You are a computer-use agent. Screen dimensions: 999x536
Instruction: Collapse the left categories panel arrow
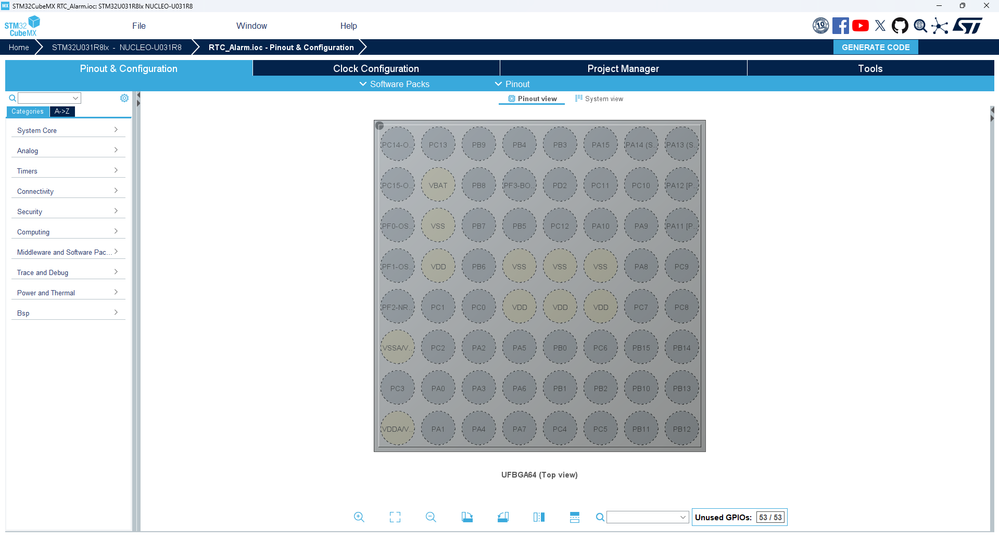click(x=138, y=96)
